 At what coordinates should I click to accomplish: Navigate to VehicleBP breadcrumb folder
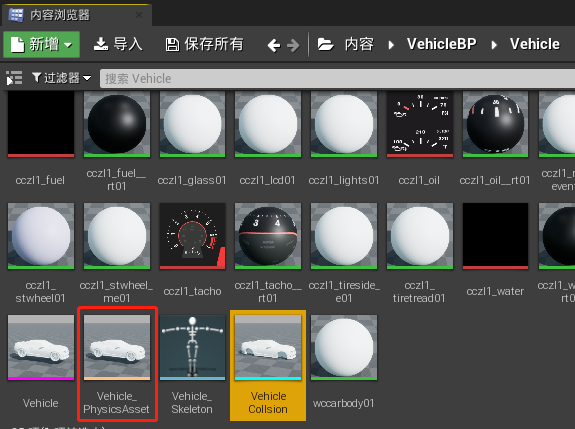coord(442,44)
